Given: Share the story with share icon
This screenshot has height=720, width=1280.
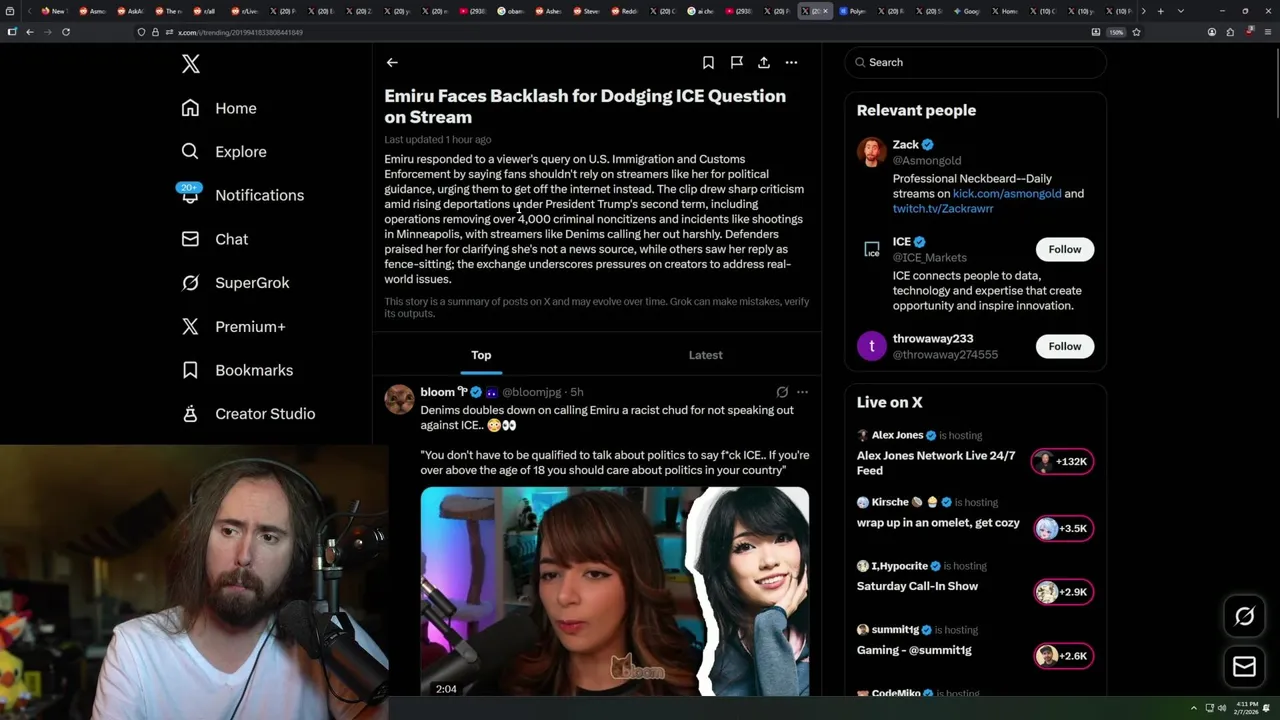Looking at the screenshot, I should tap(764, 62).
